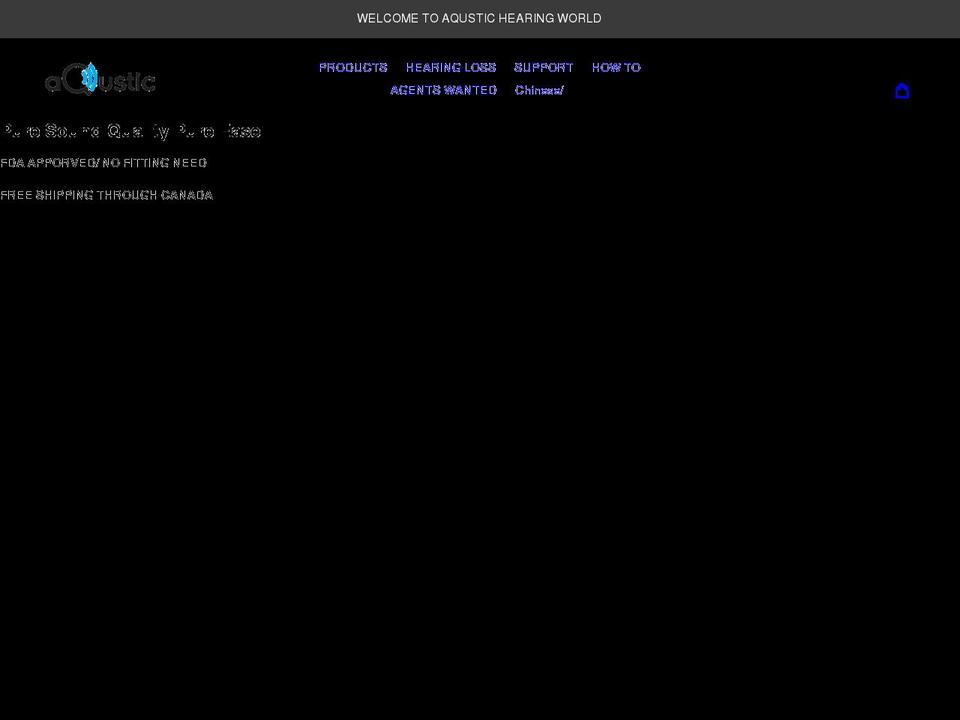Image resolution: width=960 pixels, height=720 pixels.
Task: Open the shopping cart icon
Action: pos(902,91)
